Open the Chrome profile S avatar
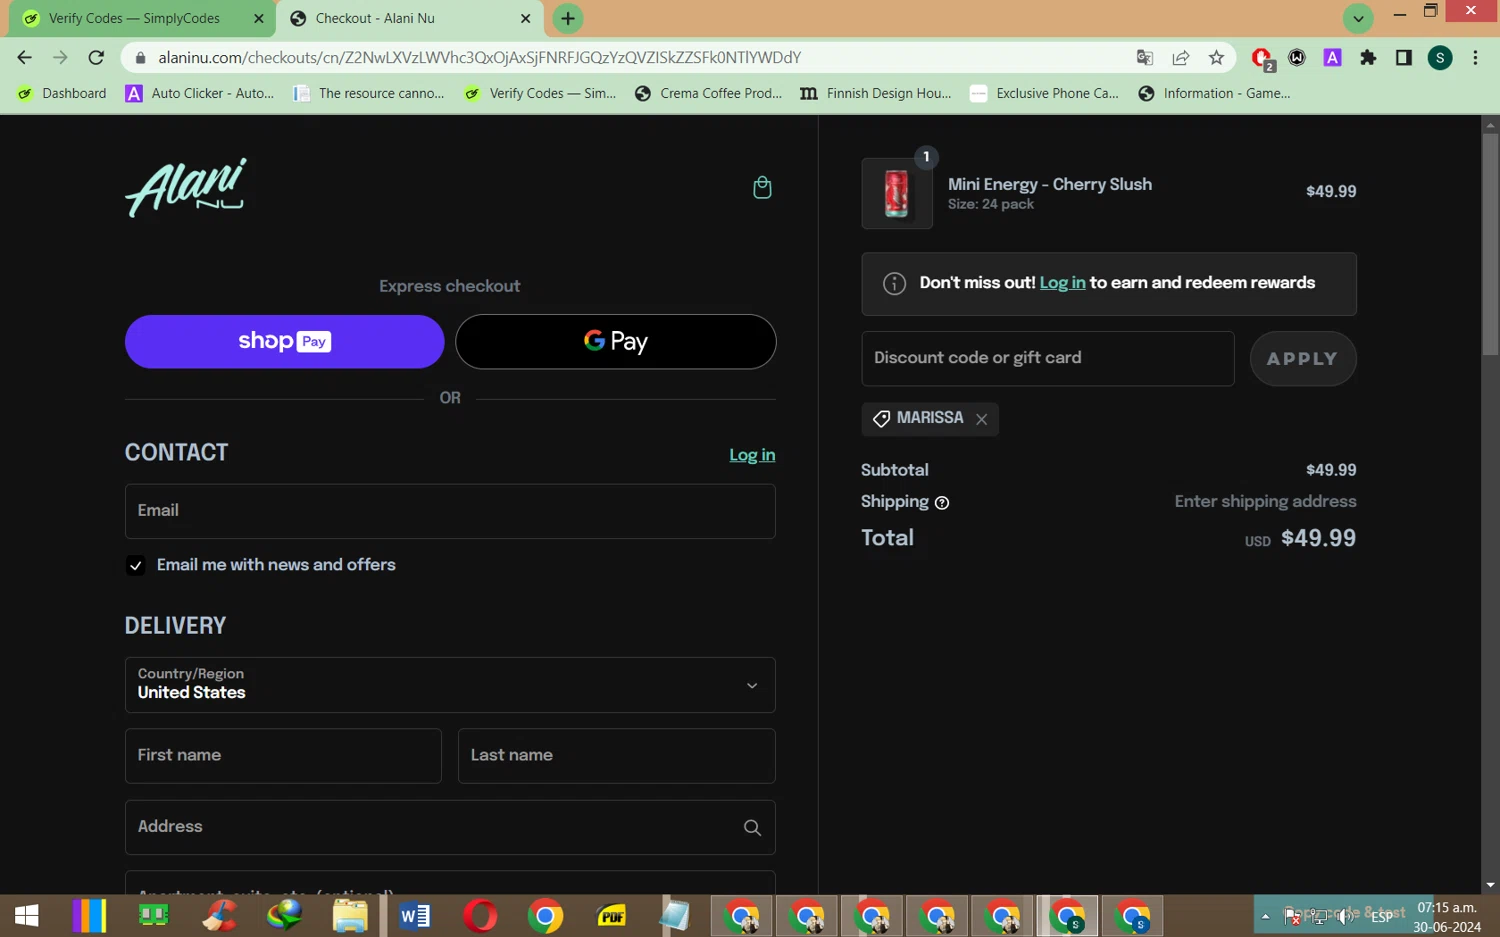The width and height of the screenshot is (1500, 937). coord(1440,58)
